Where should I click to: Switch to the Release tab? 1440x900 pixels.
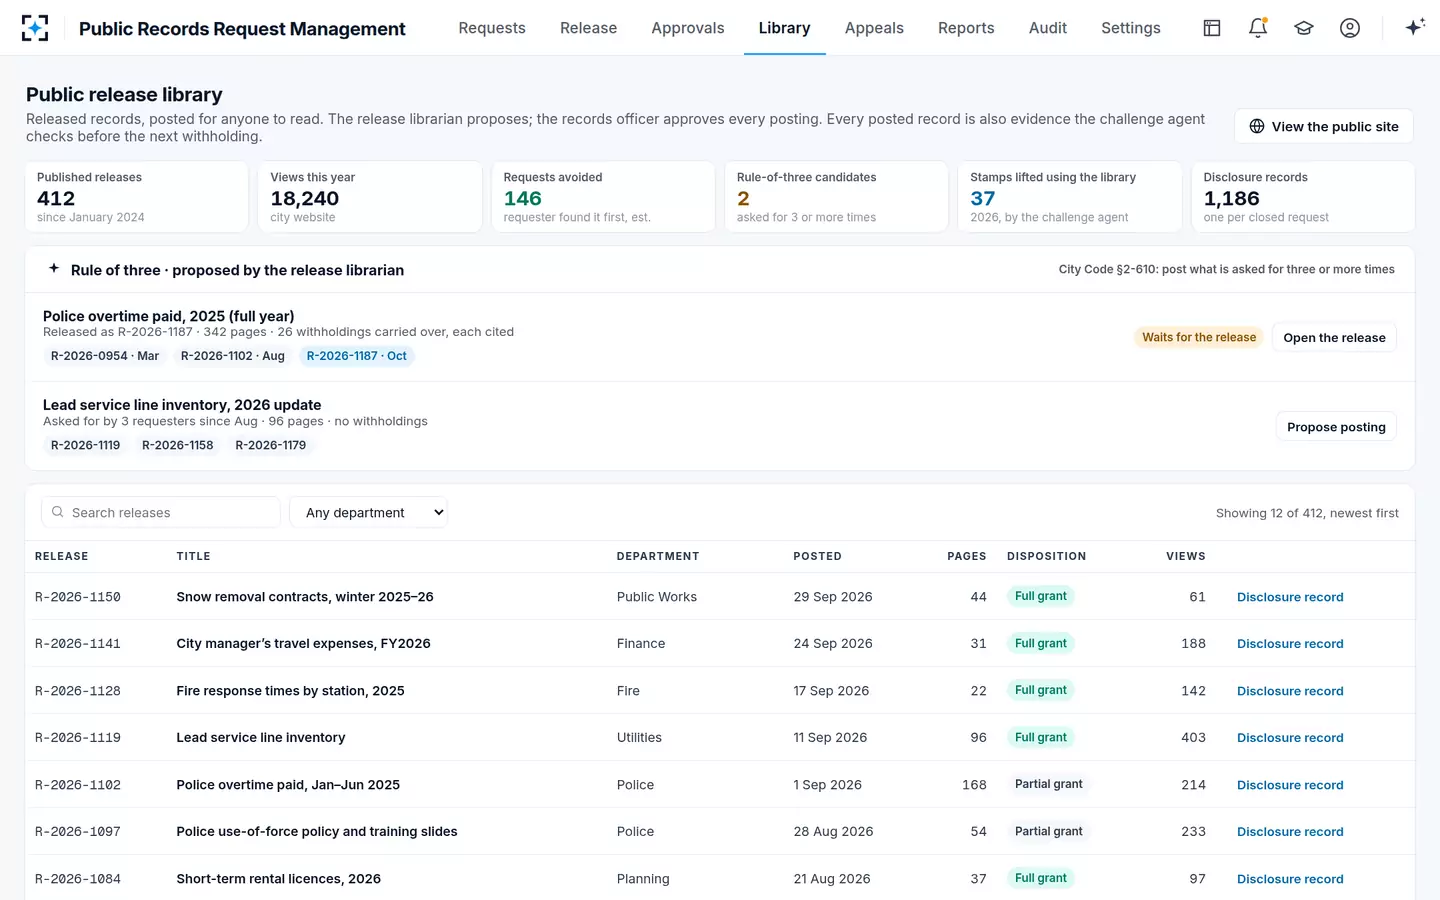pyautogui.click(x=588, y=28)
